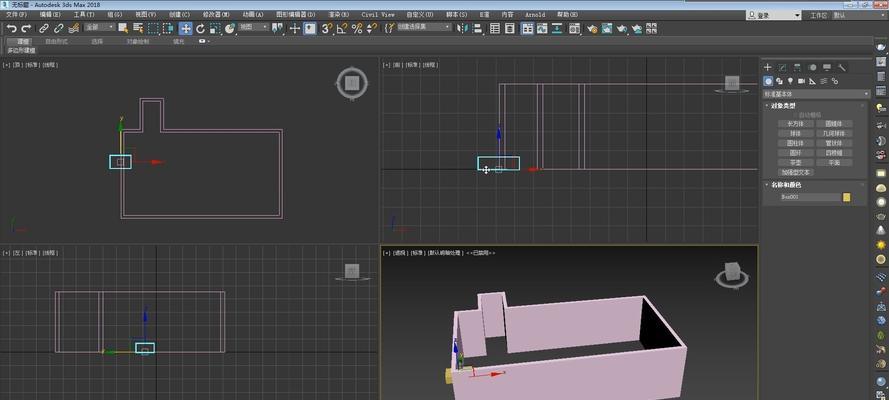The image size is (889, 400).
Task: Enable the 自动栅格 checkbox
Action: [x=795, y=115]
